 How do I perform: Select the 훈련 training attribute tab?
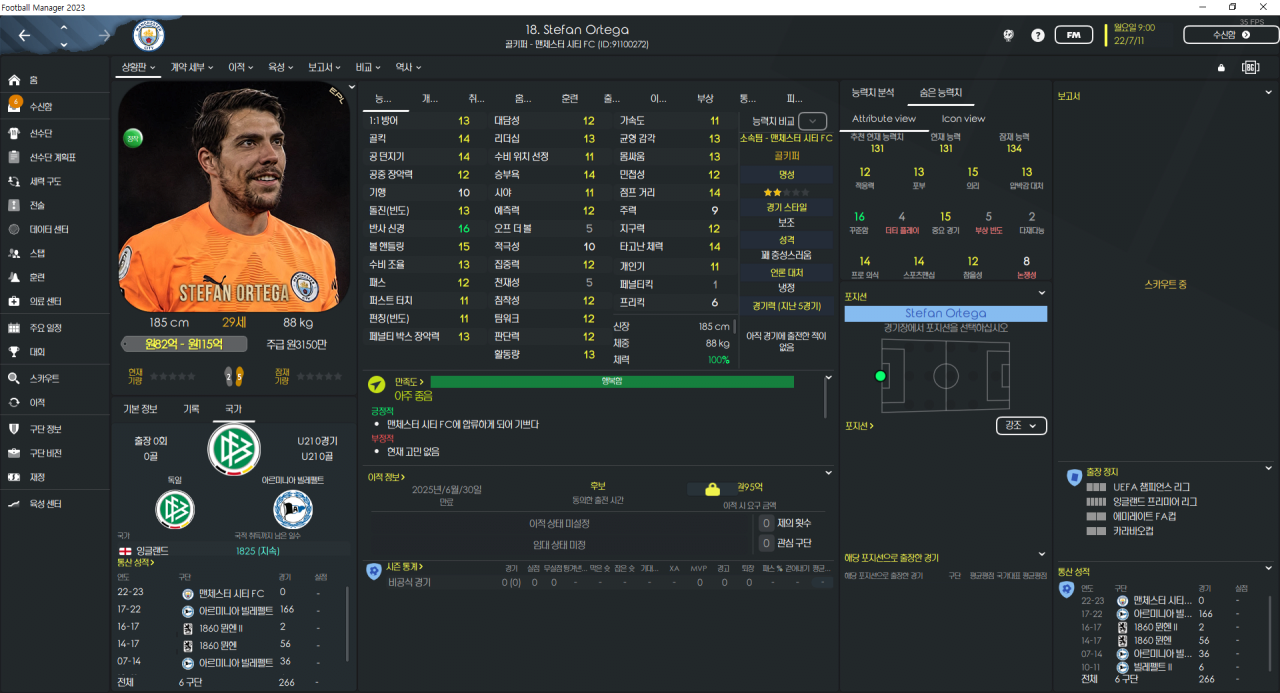click(x=569, y=98)
